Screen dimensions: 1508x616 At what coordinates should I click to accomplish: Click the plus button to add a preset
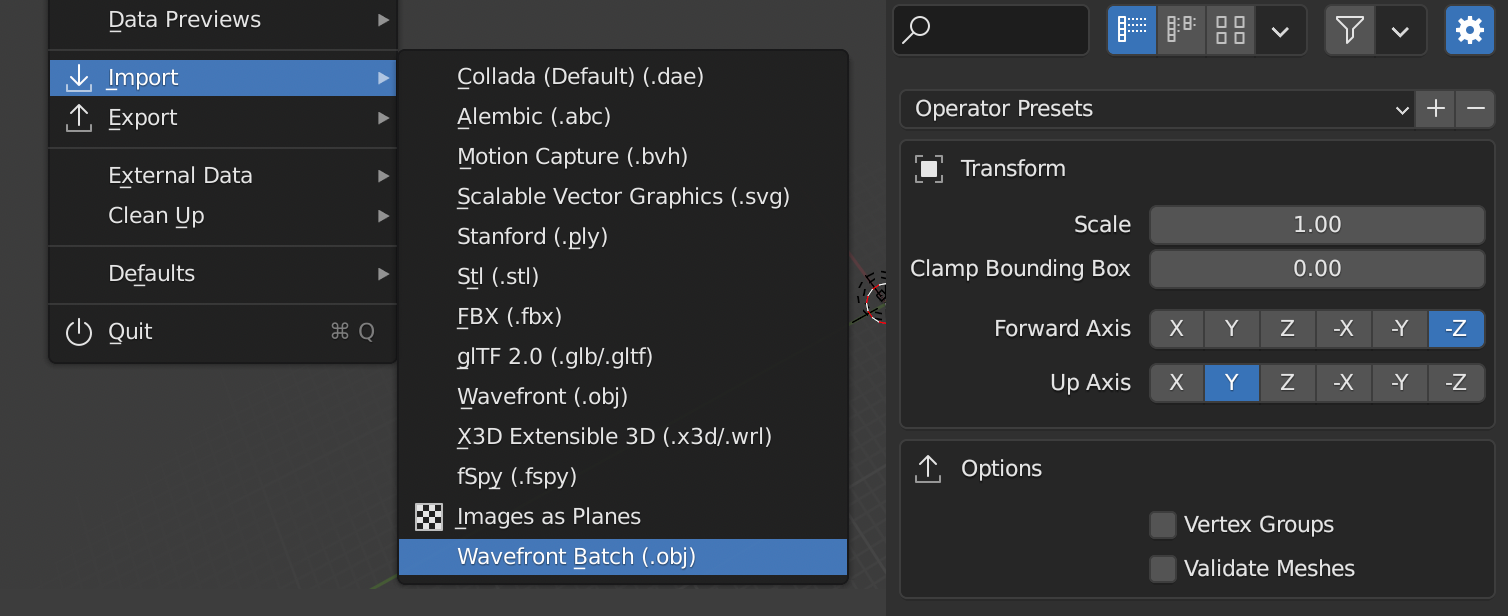tap(1434, 109)
